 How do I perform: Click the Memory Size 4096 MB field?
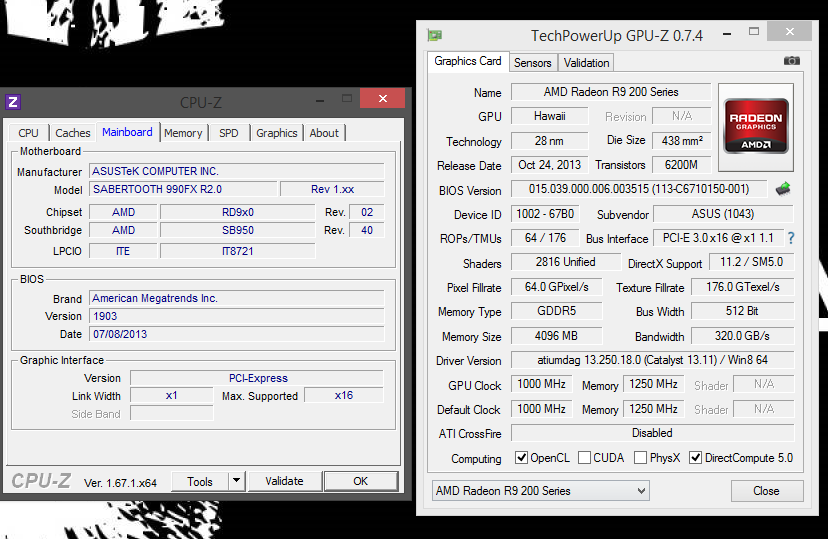(x=556, y=336)
